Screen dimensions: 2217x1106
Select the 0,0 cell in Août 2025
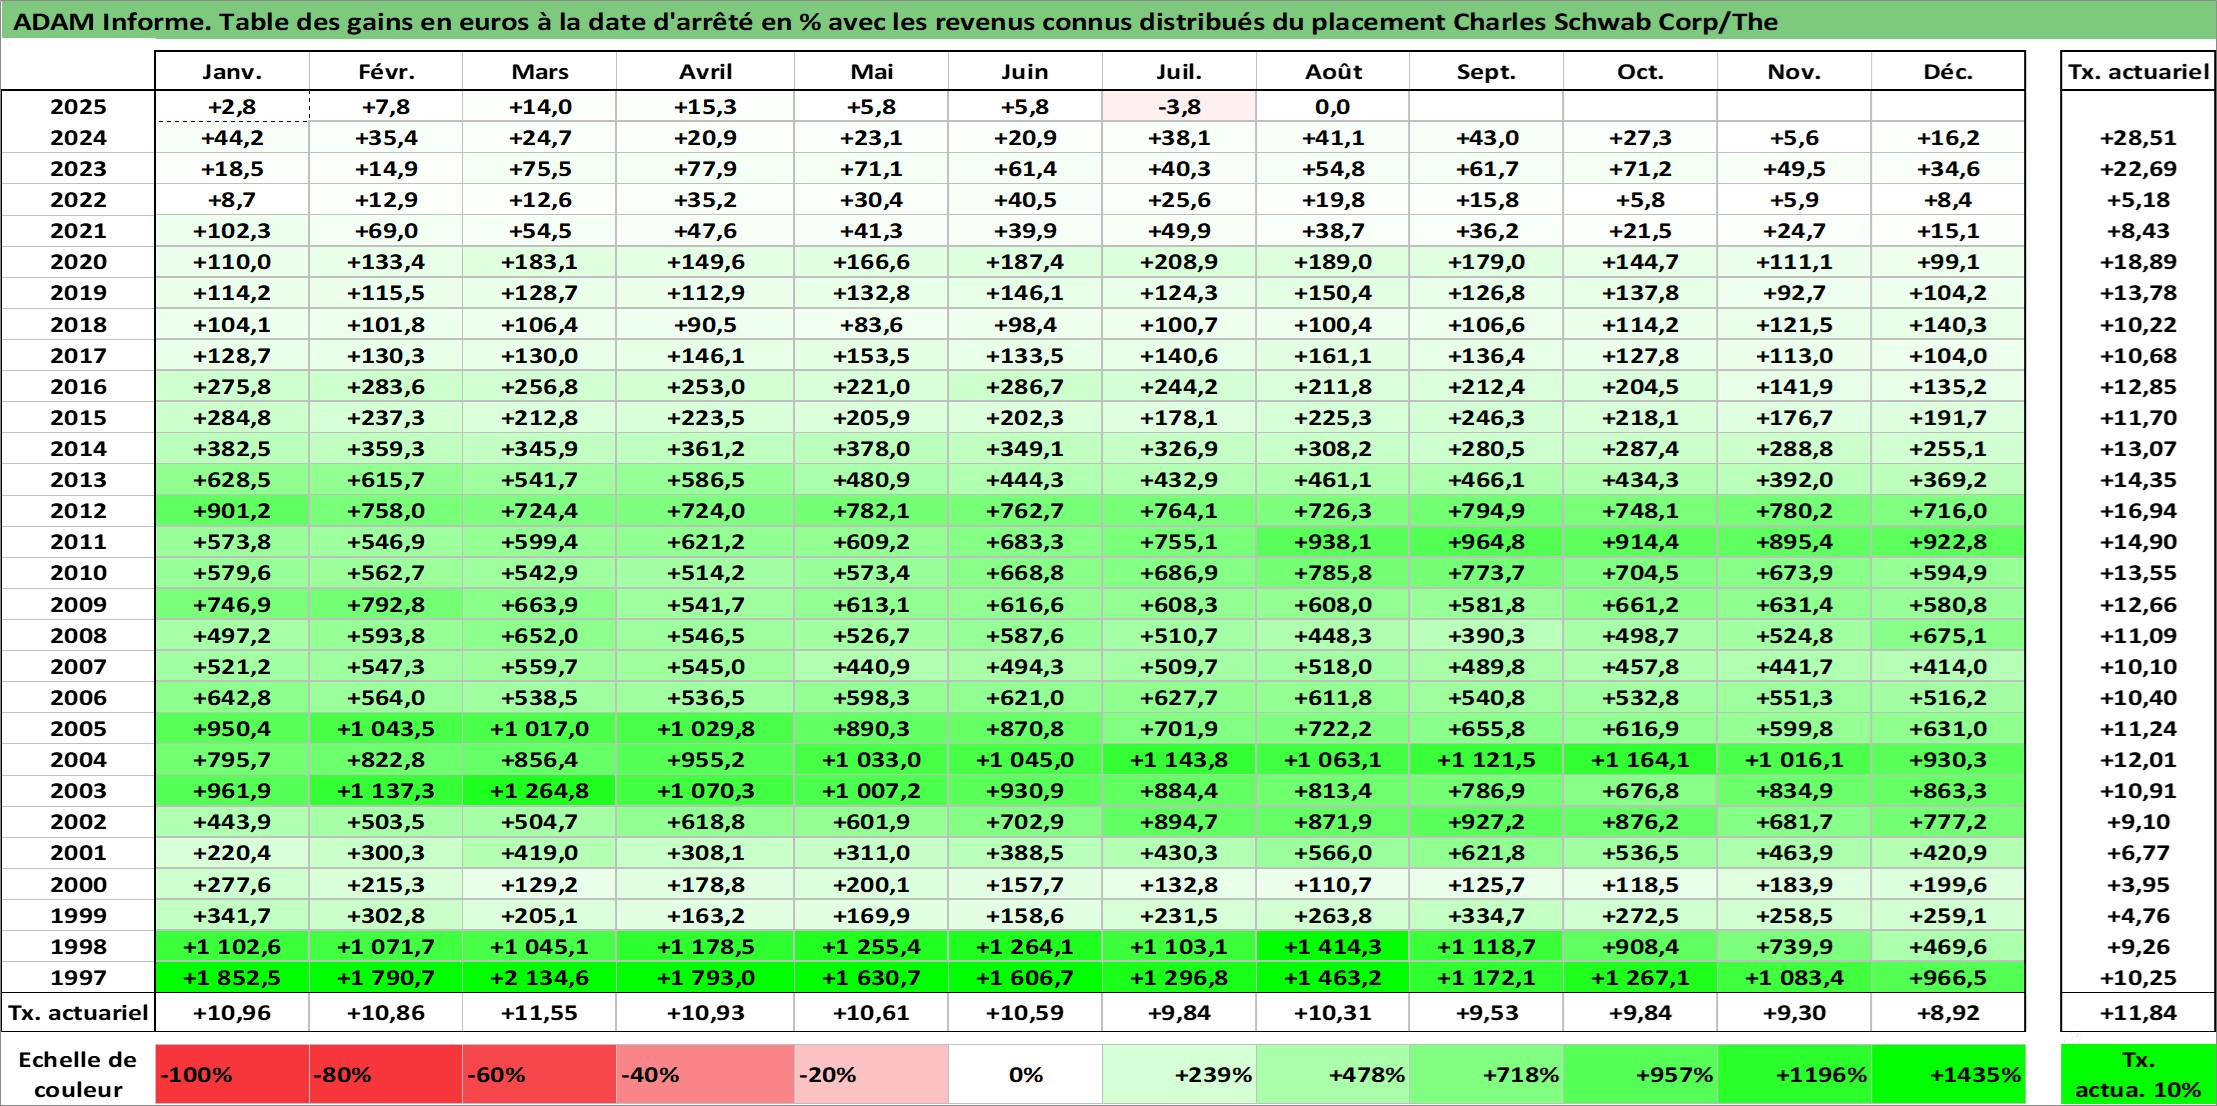tap(1333, 107)
